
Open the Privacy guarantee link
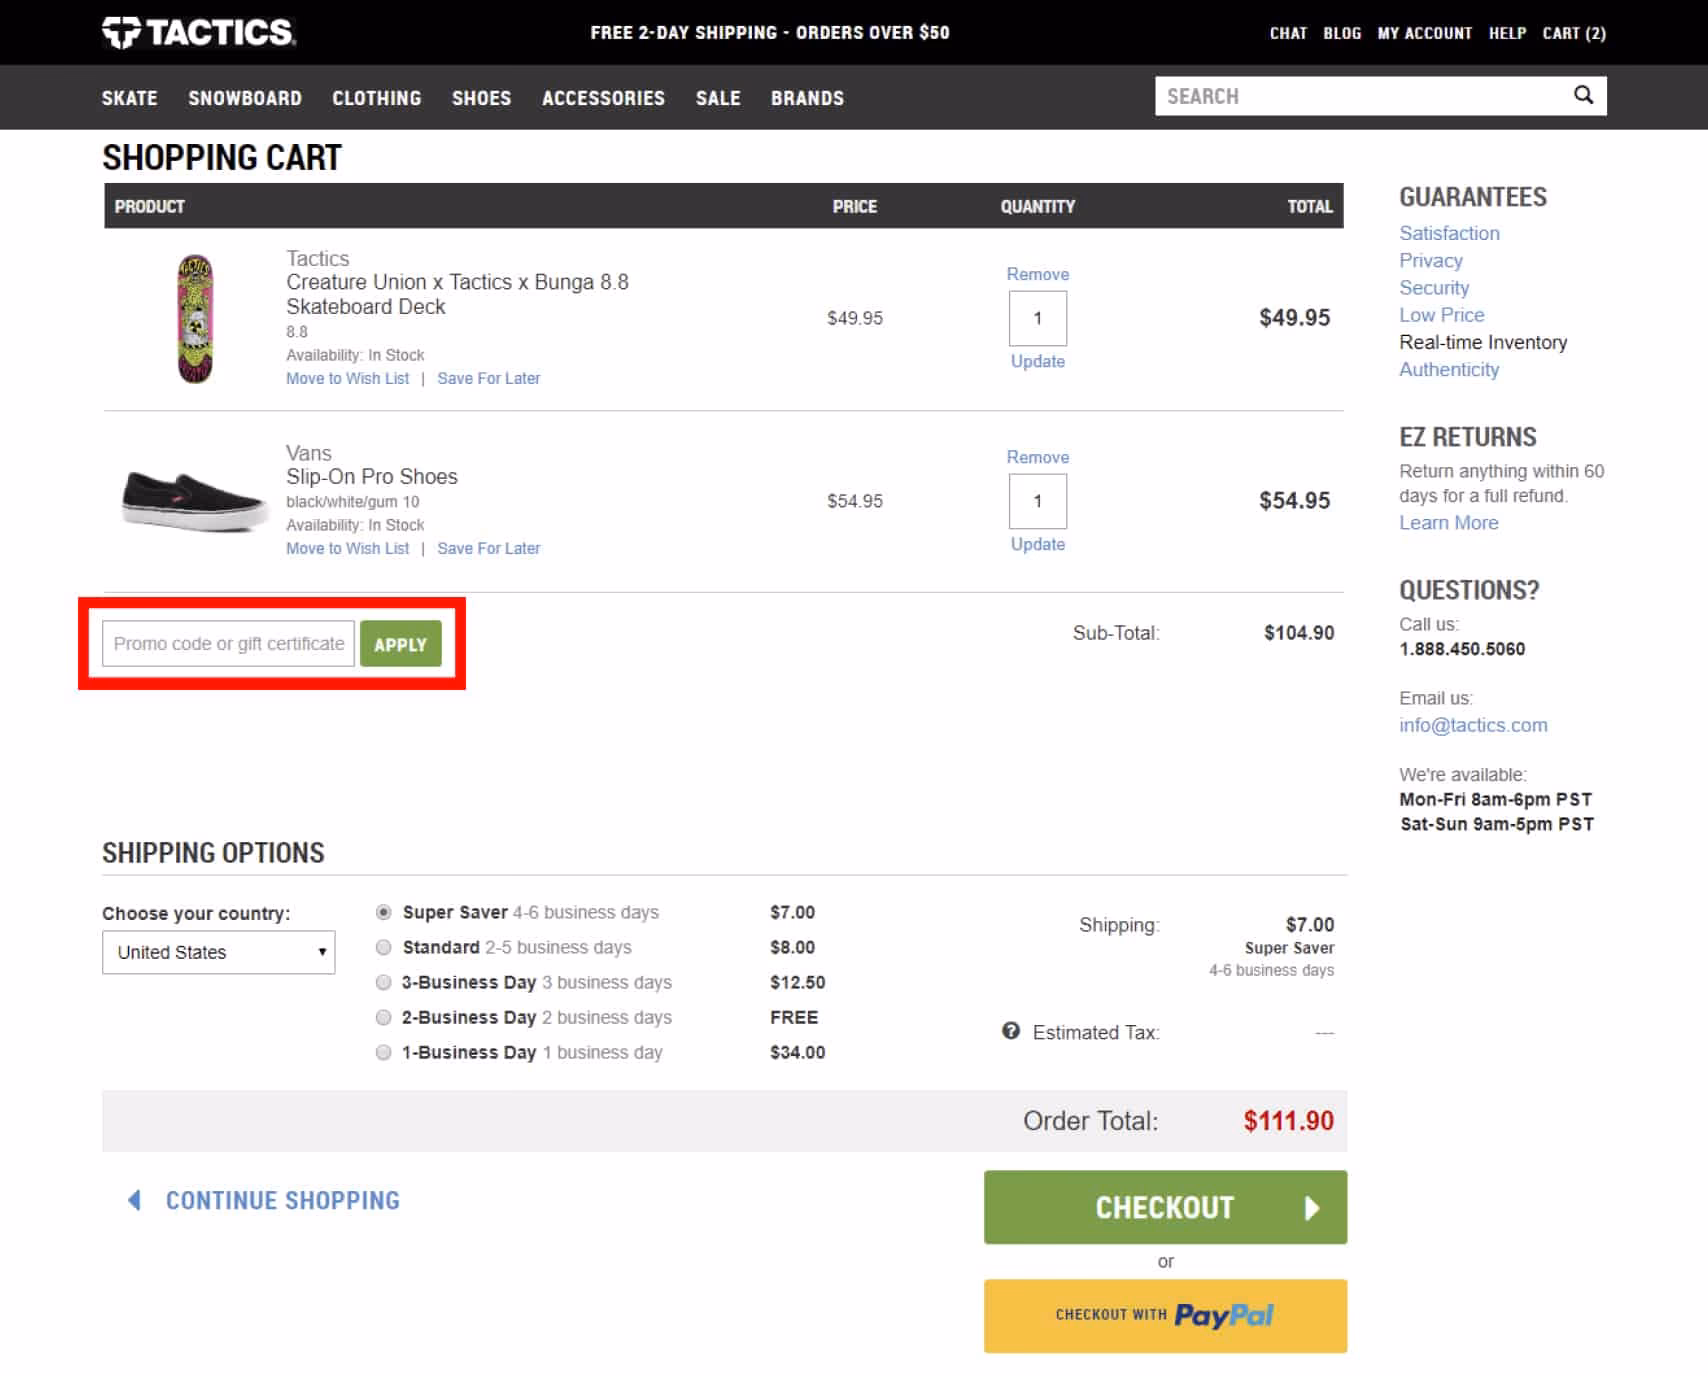tap(1430, 260)
